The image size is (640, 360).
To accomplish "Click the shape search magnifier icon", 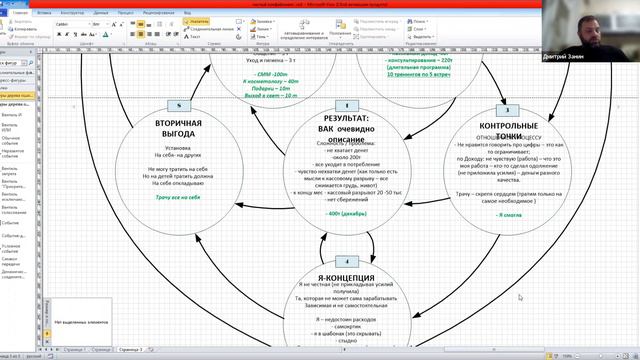I will click(31, 63).
